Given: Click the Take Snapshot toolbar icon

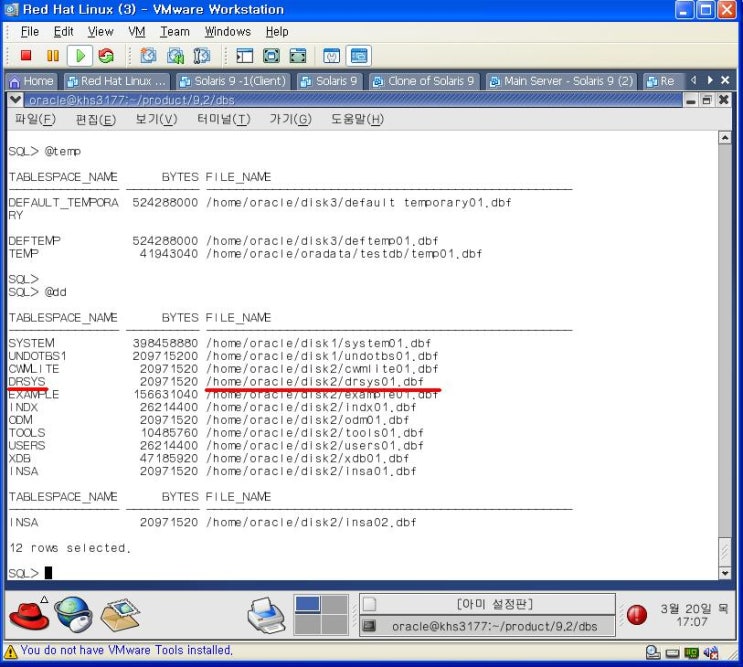Looking at the screenshot, I should pos(148,56).
